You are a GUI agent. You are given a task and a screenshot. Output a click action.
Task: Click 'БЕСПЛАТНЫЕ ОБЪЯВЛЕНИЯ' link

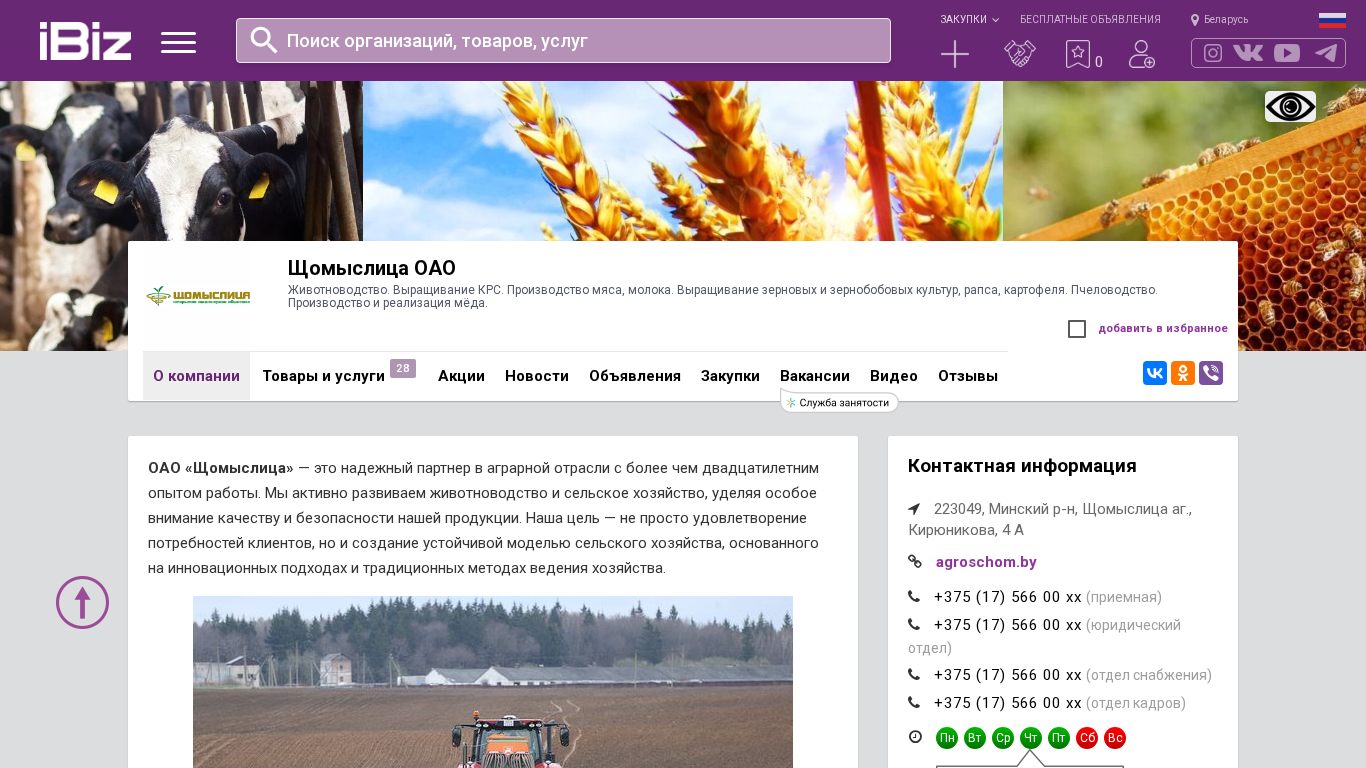pyautogui.click(x=1090, y=20)
